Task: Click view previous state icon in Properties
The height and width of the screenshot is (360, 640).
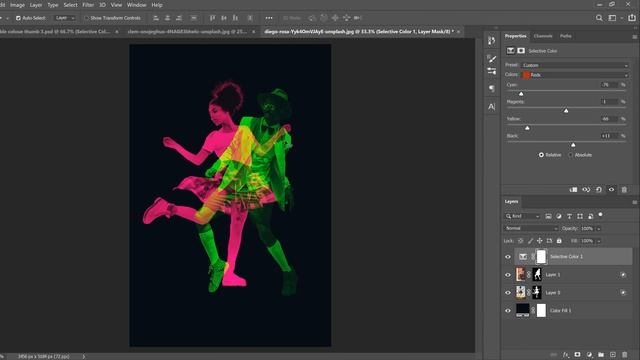Action: point(586,190)
